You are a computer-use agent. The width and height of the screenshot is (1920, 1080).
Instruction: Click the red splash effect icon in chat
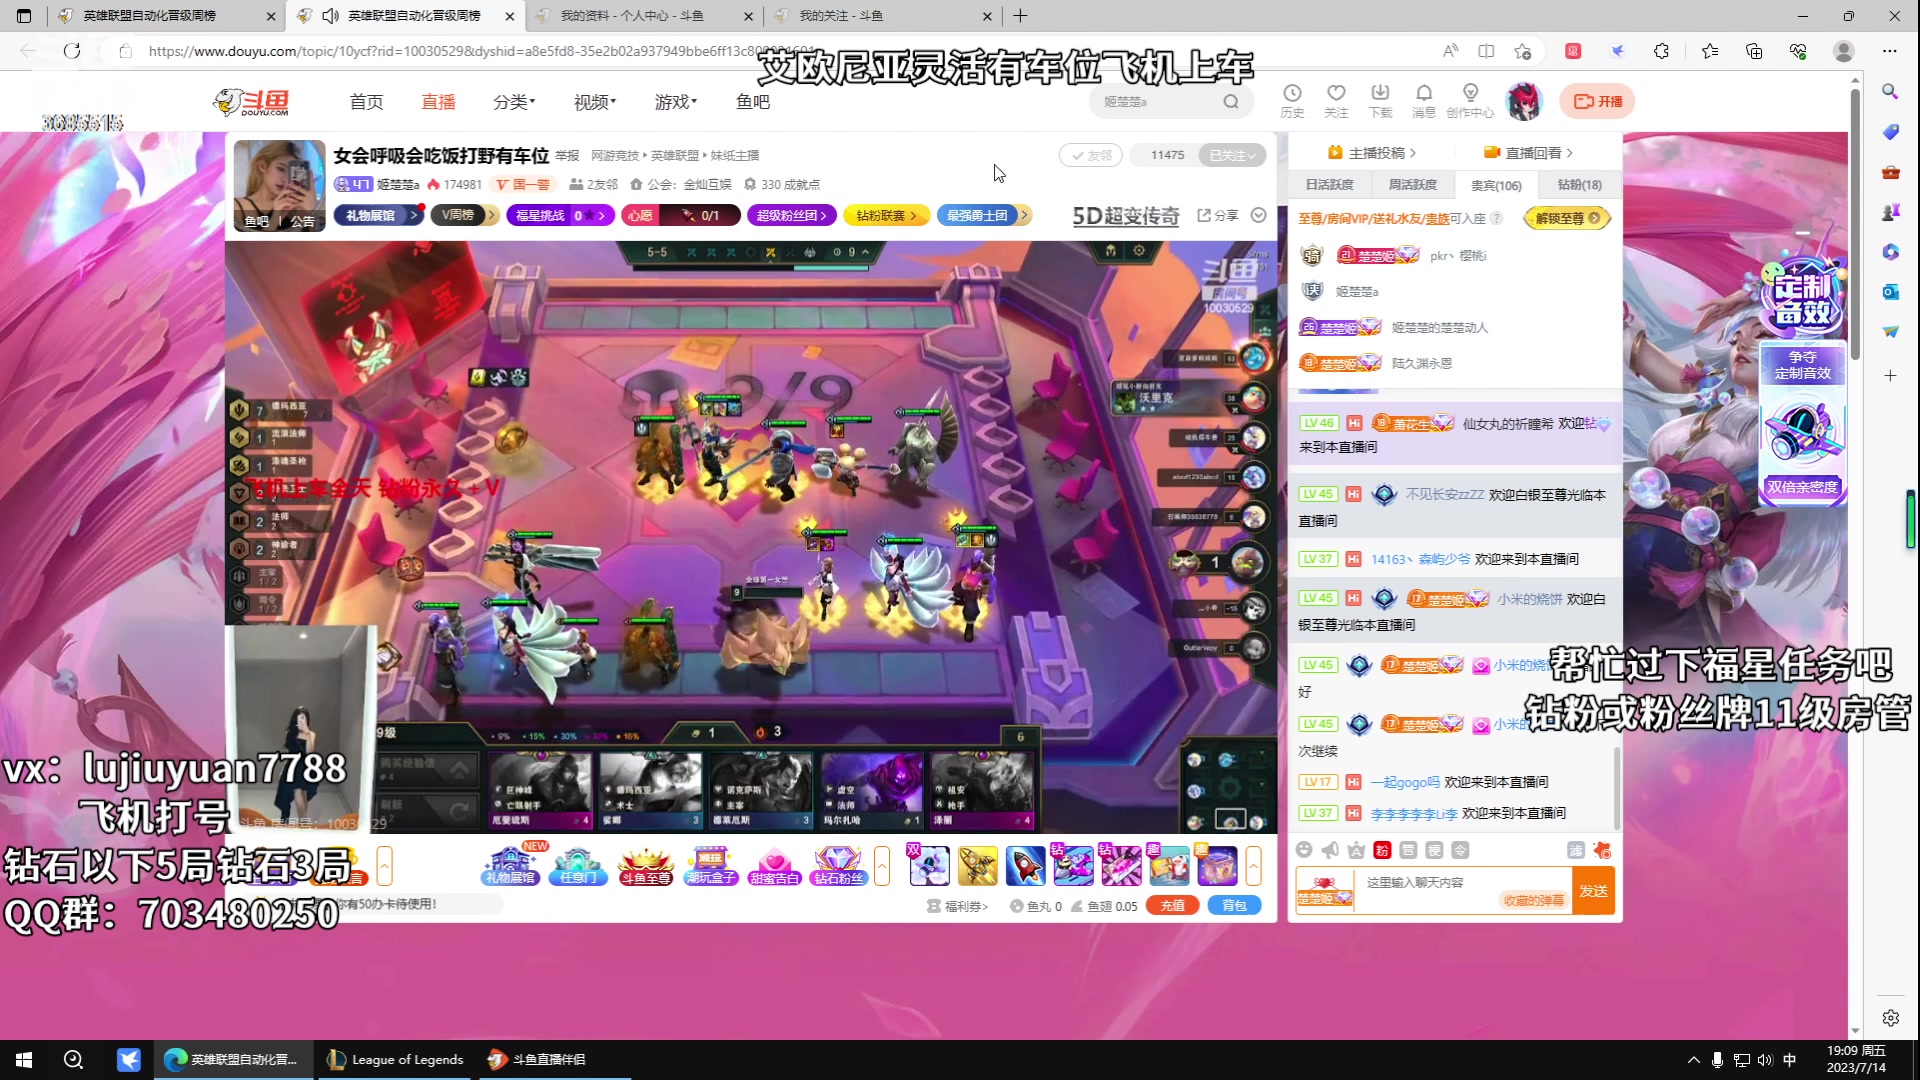pos(1602,850)
